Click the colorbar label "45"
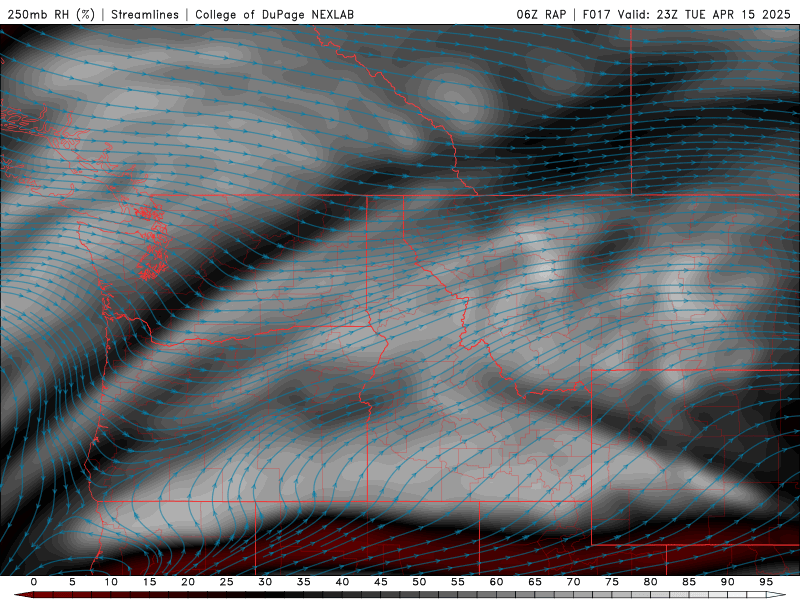This screenshot has height=600, width=800. tap(381, 582)
